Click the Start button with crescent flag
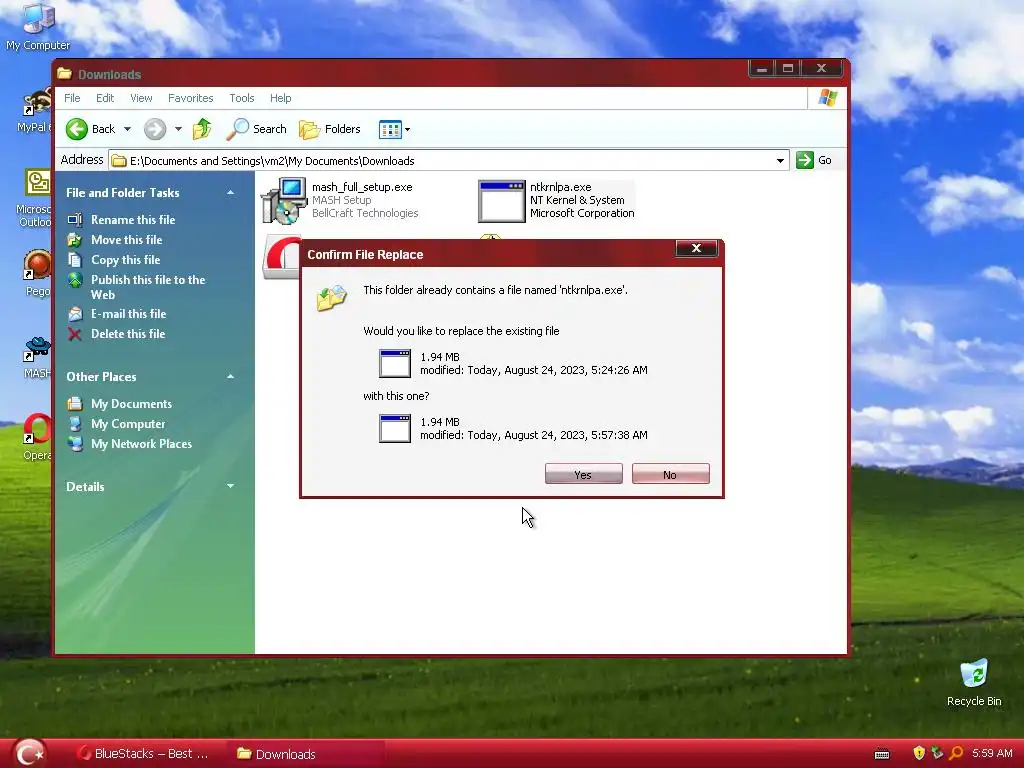 coord(29,754)
